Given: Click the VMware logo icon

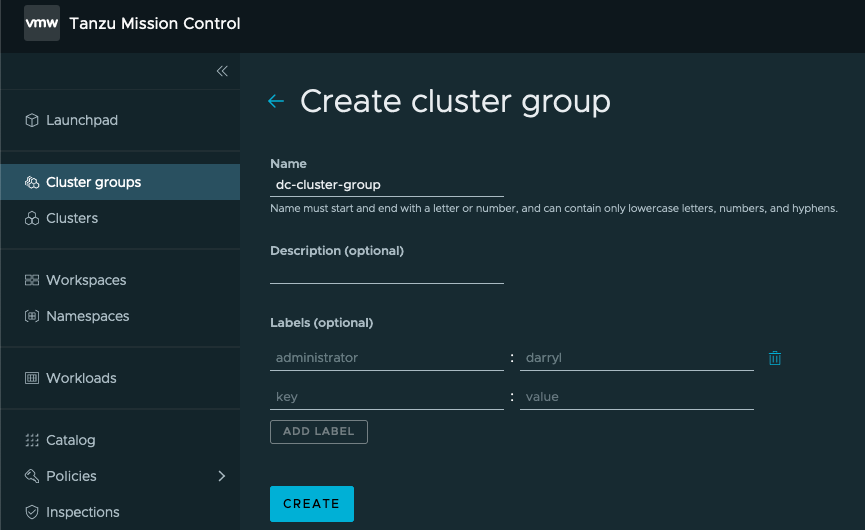Looking at the screenshot, I should [42, 23].
